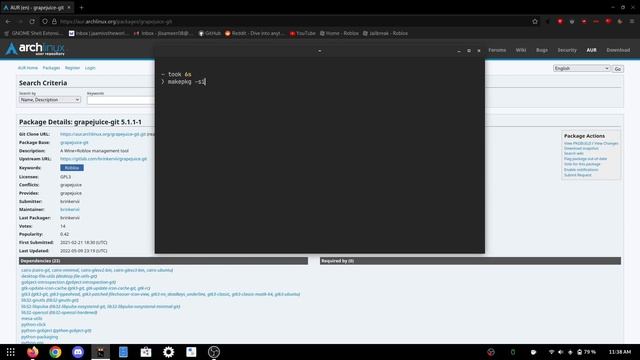Click Flag package out-of-date link
640x360 pixels.
tap(585, 159)
